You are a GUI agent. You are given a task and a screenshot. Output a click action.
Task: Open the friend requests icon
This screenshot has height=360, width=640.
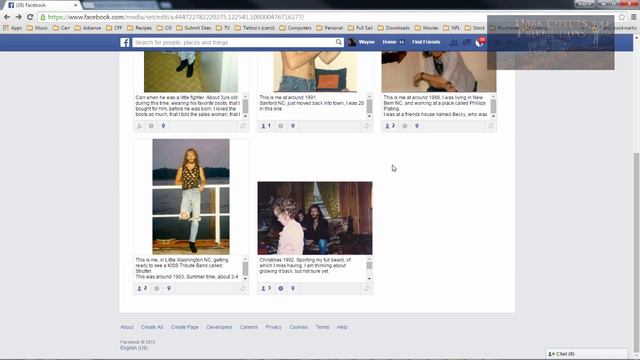(454, 42)
